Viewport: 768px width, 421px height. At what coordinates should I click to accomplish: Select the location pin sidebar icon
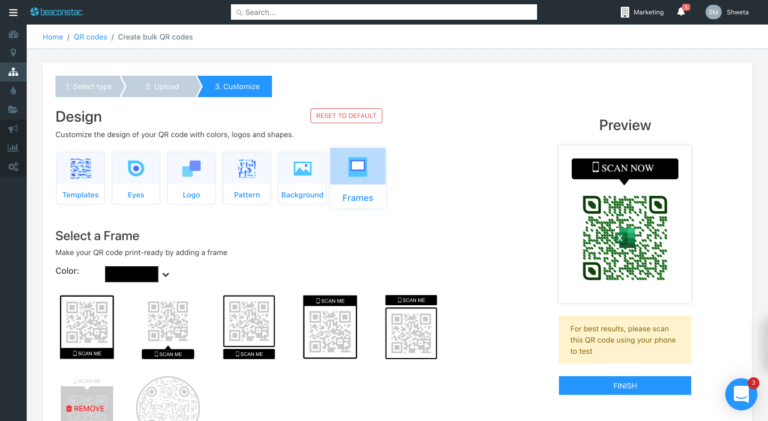coord(13,53)
